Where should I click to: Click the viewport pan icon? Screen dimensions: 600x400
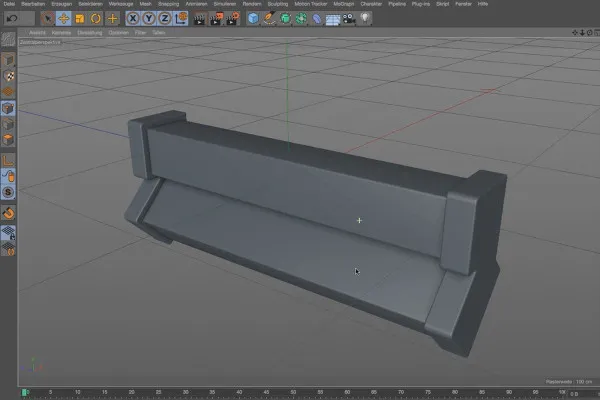[575, 33]
